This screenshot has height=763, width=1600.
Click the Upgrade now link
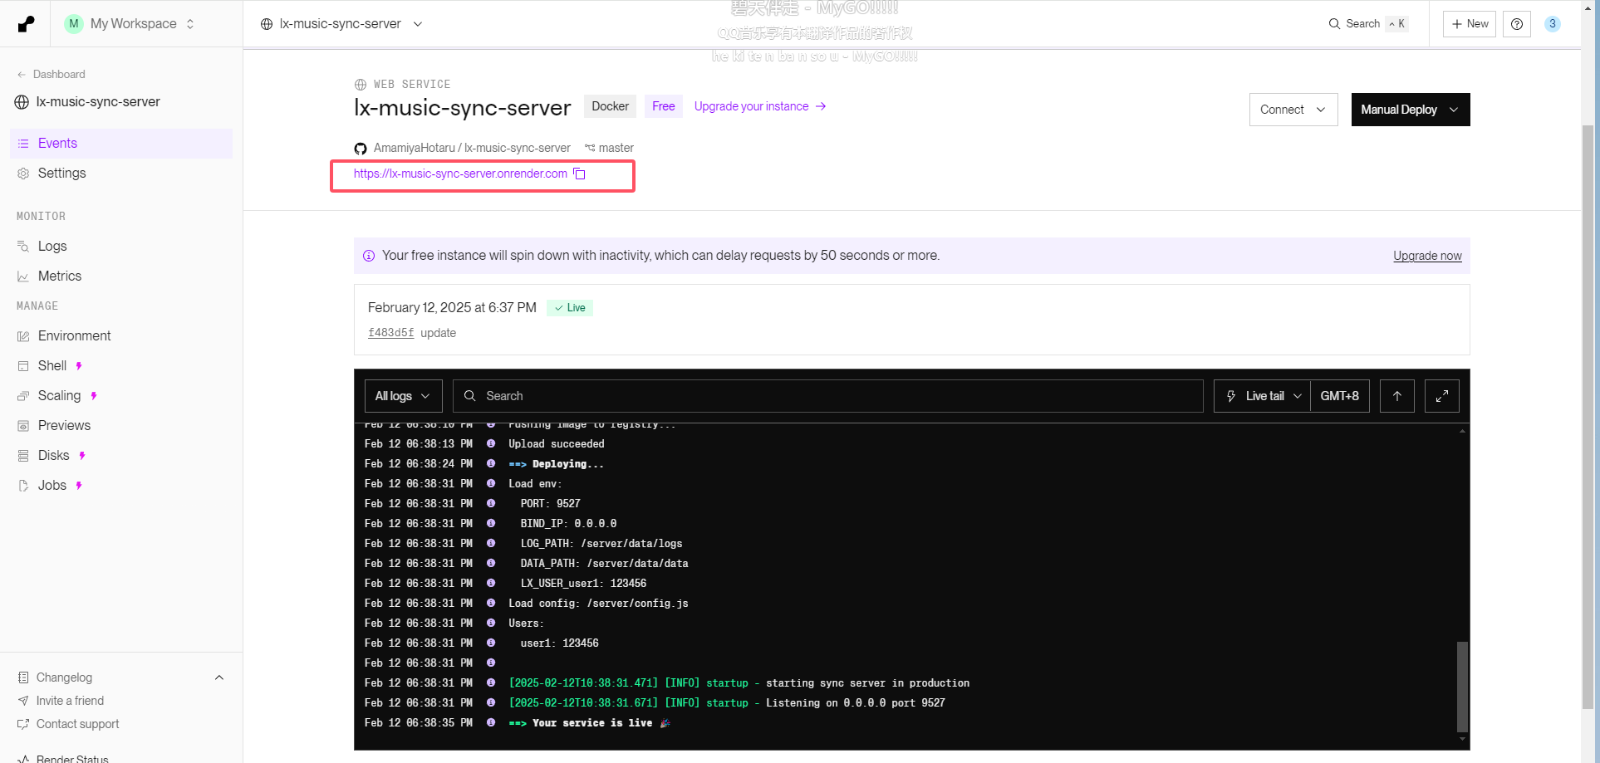pyautogui.click(x=1427, y=256)
